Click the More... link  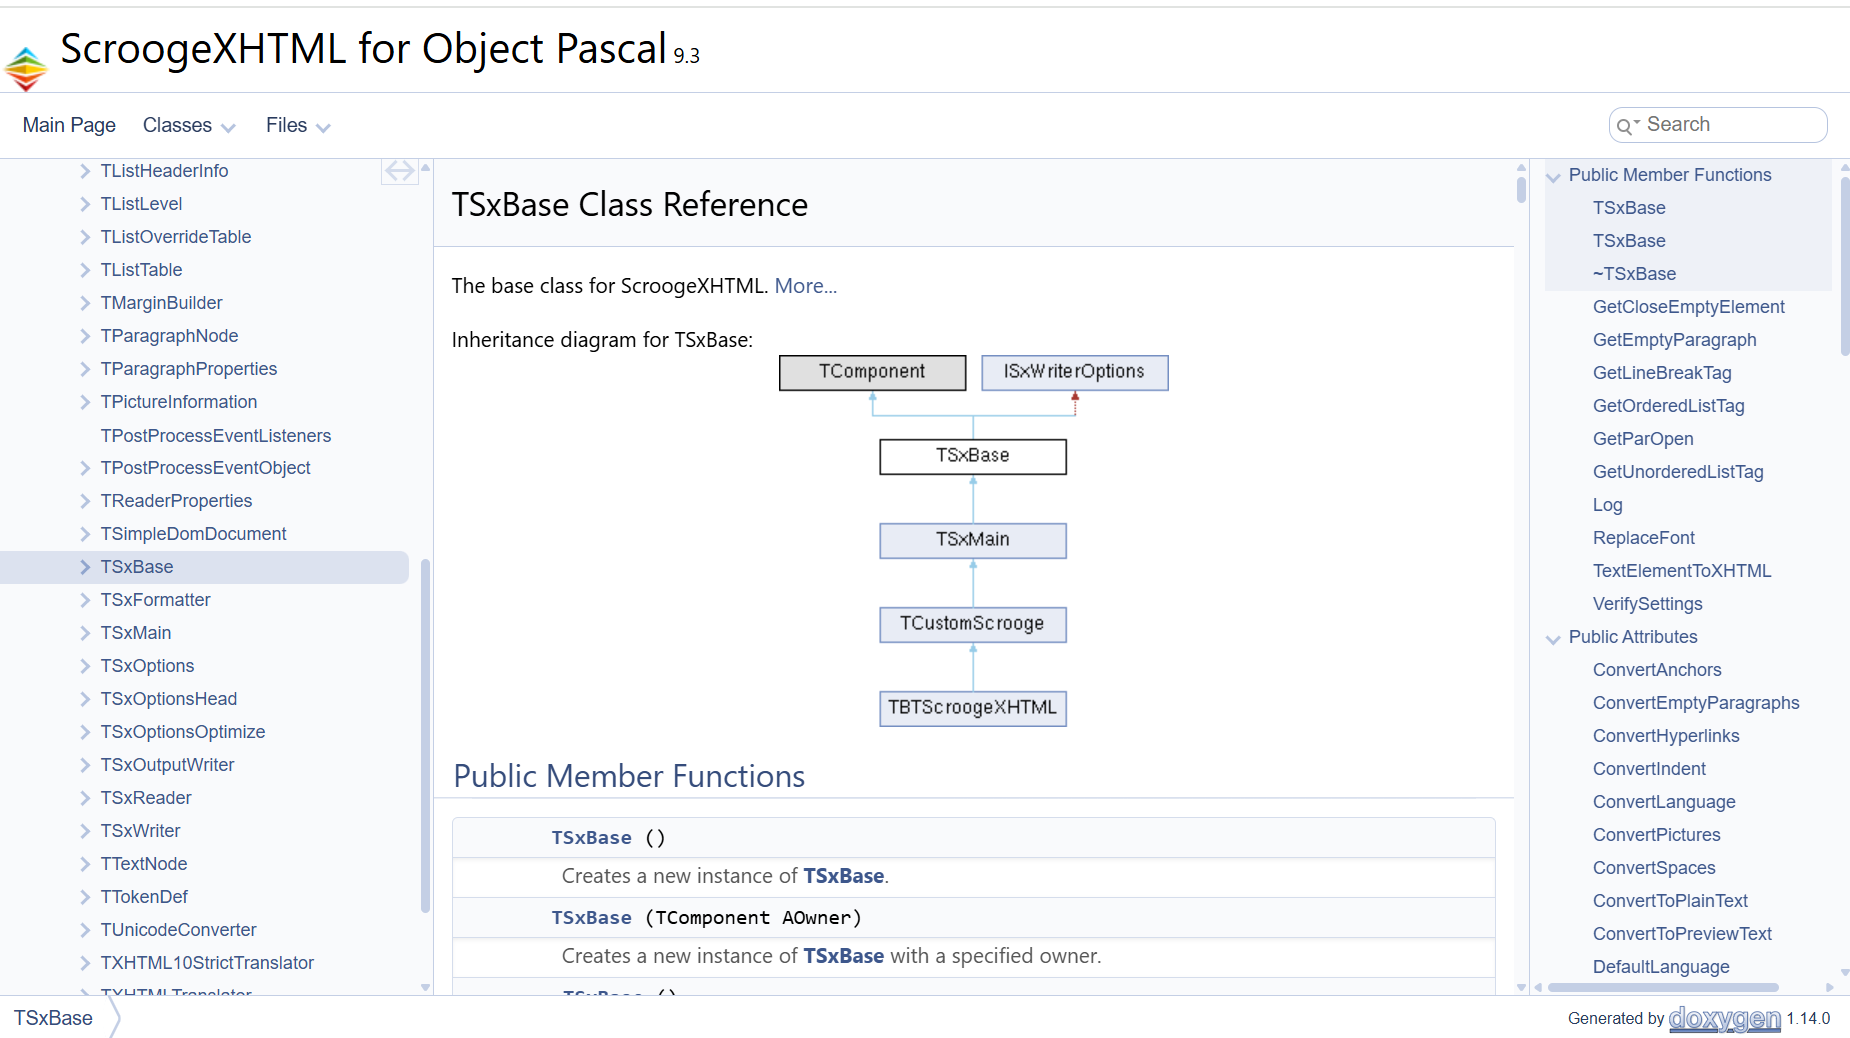click(805, 286)
